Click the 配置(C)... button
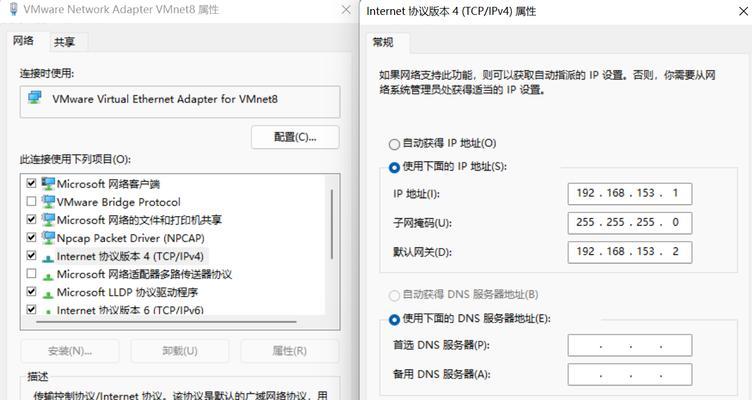Screen dimensions: 752x400 coord(295,137)
